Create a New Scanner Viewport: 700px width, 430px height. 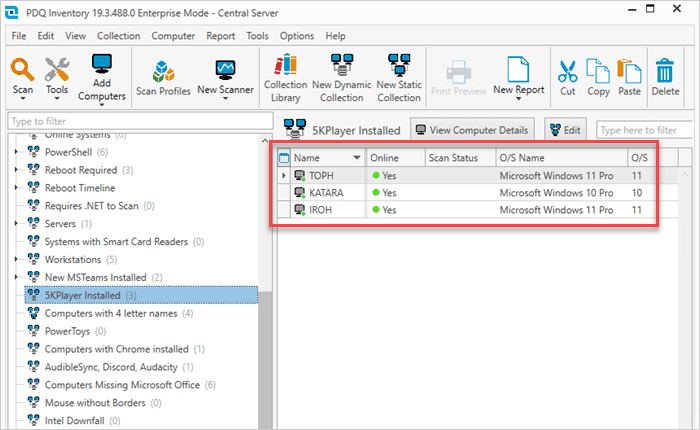tap(225, 78)
